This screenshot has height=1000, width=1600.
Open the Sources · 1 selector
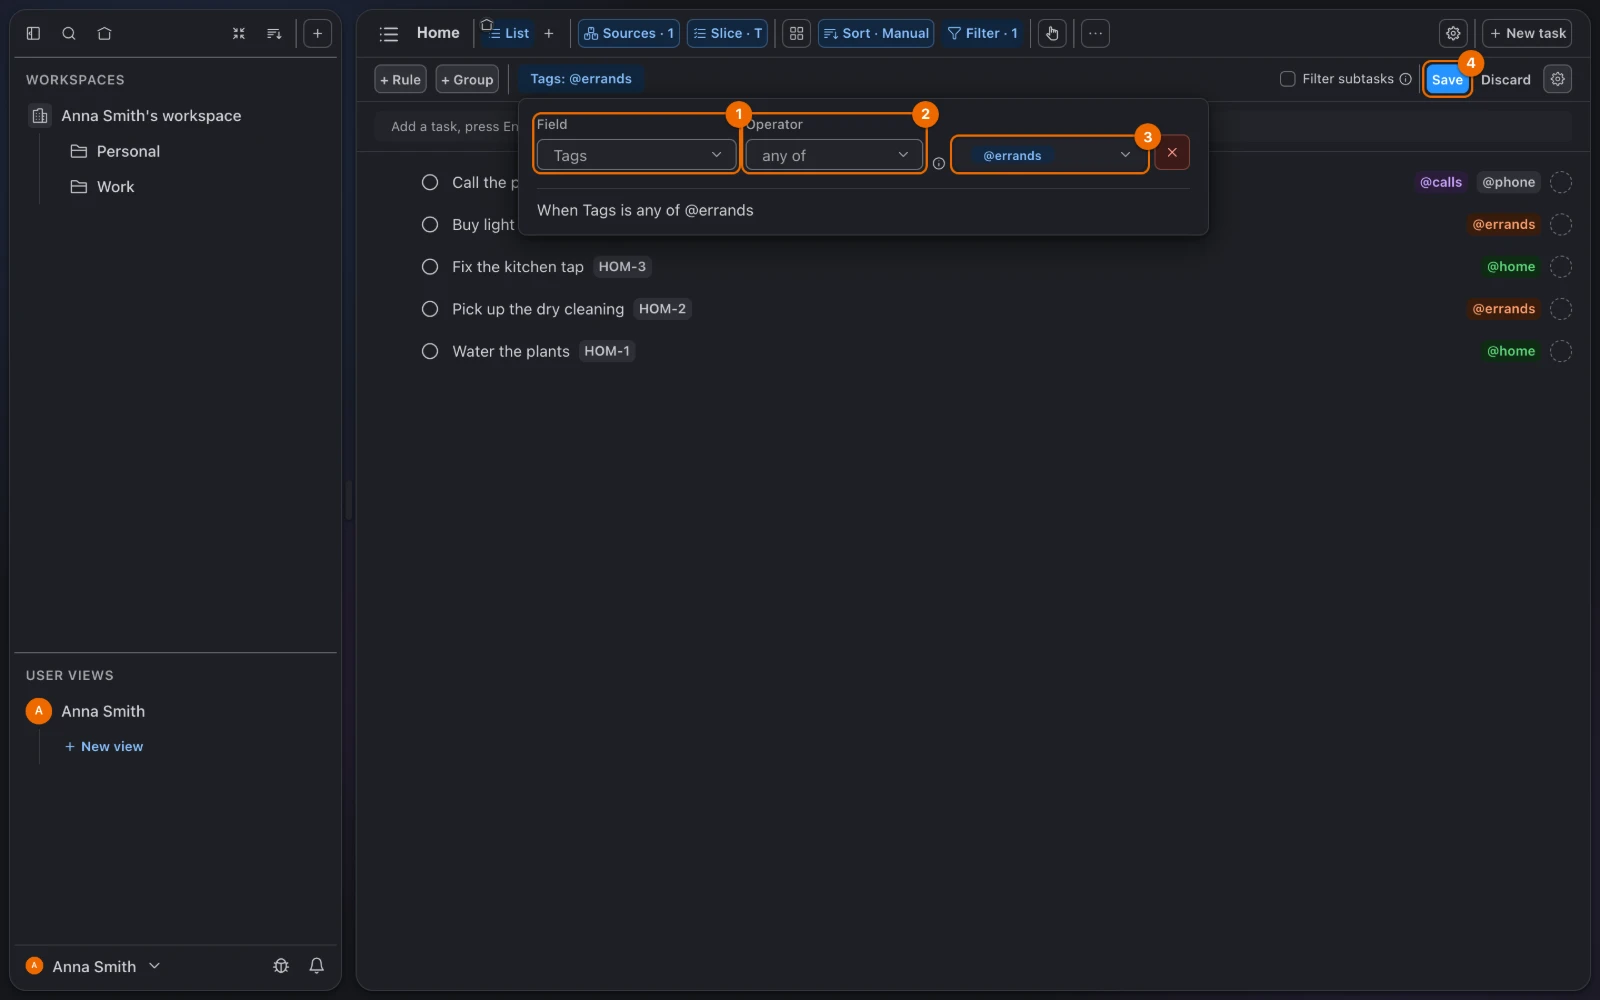[x=629, y=33]
